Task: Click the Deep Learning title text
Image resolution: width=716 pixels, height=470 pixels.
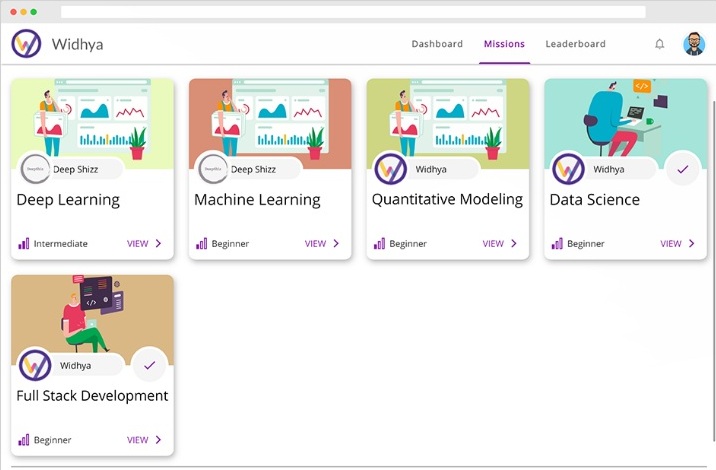Action: click(68, 200)
